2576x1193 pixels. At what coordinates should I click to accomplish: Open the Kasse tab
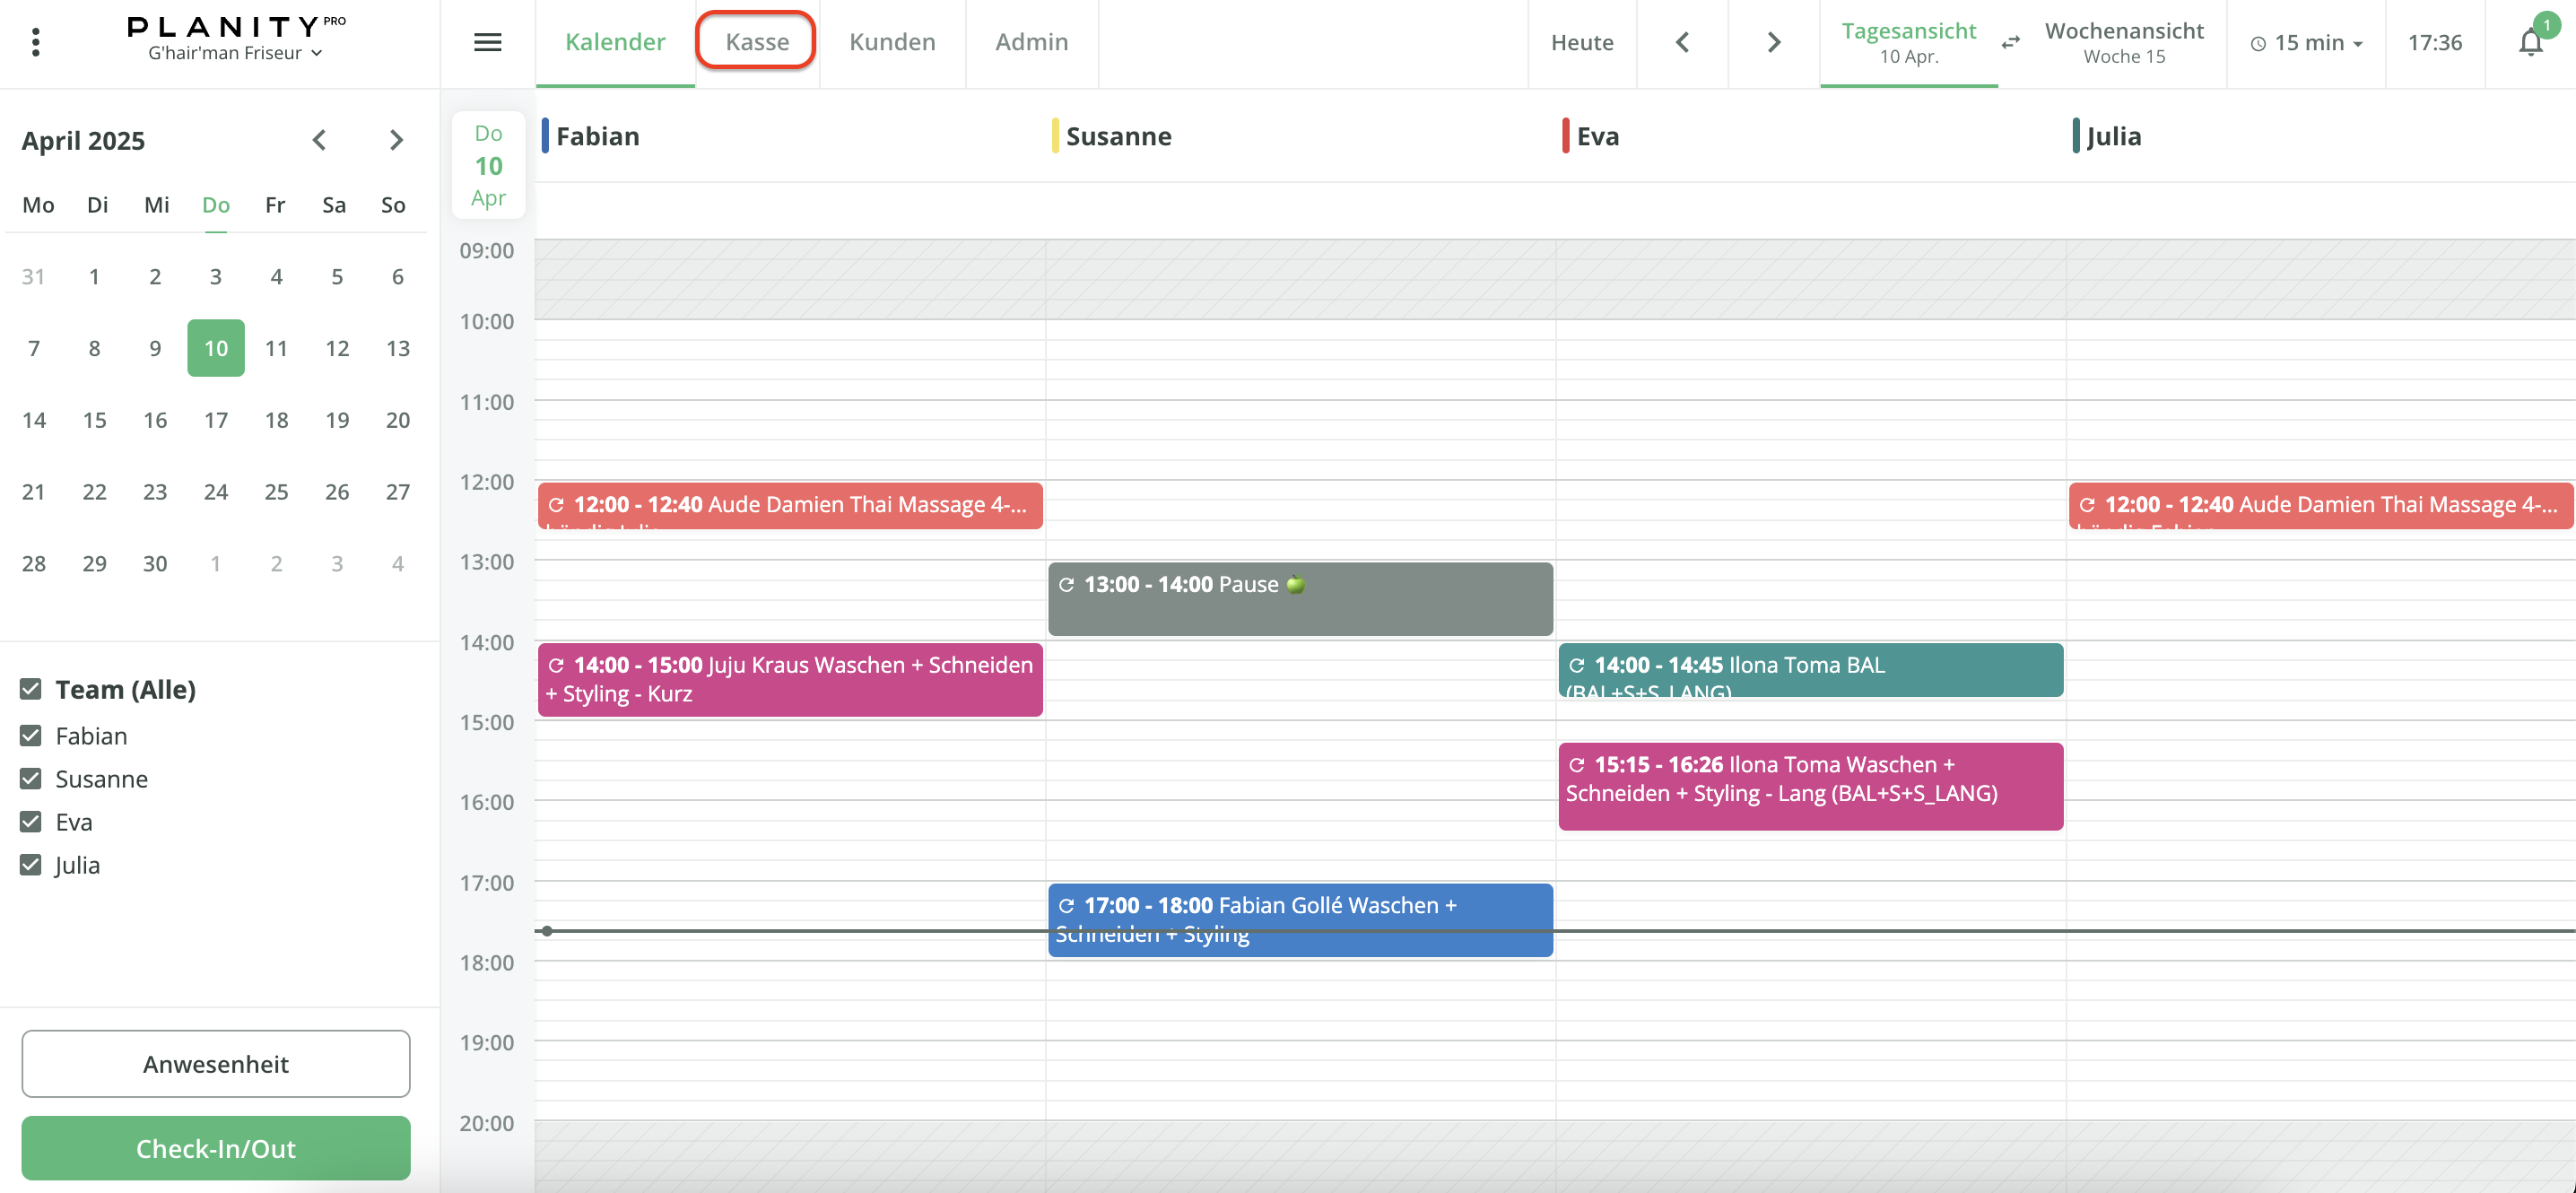click(756, 42)
